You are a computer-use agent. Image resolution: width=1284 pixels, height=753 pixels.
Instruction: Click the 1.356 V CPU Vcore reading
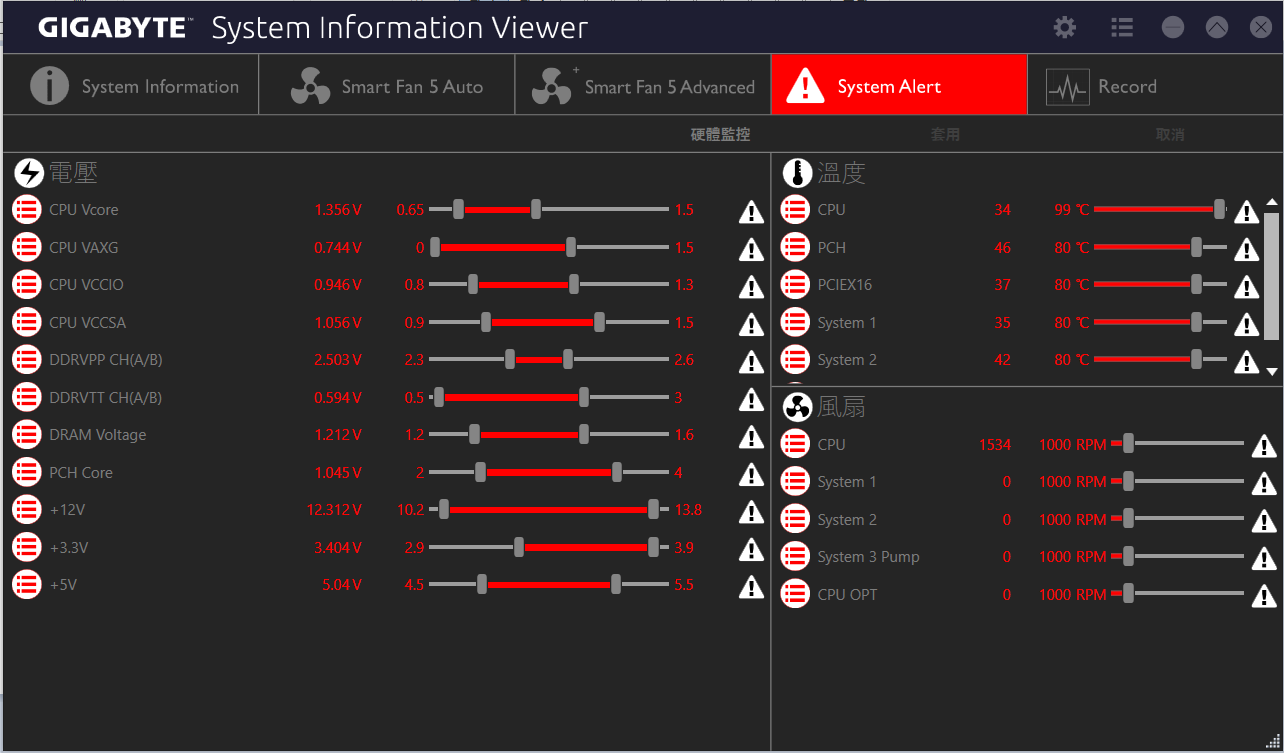338,210
